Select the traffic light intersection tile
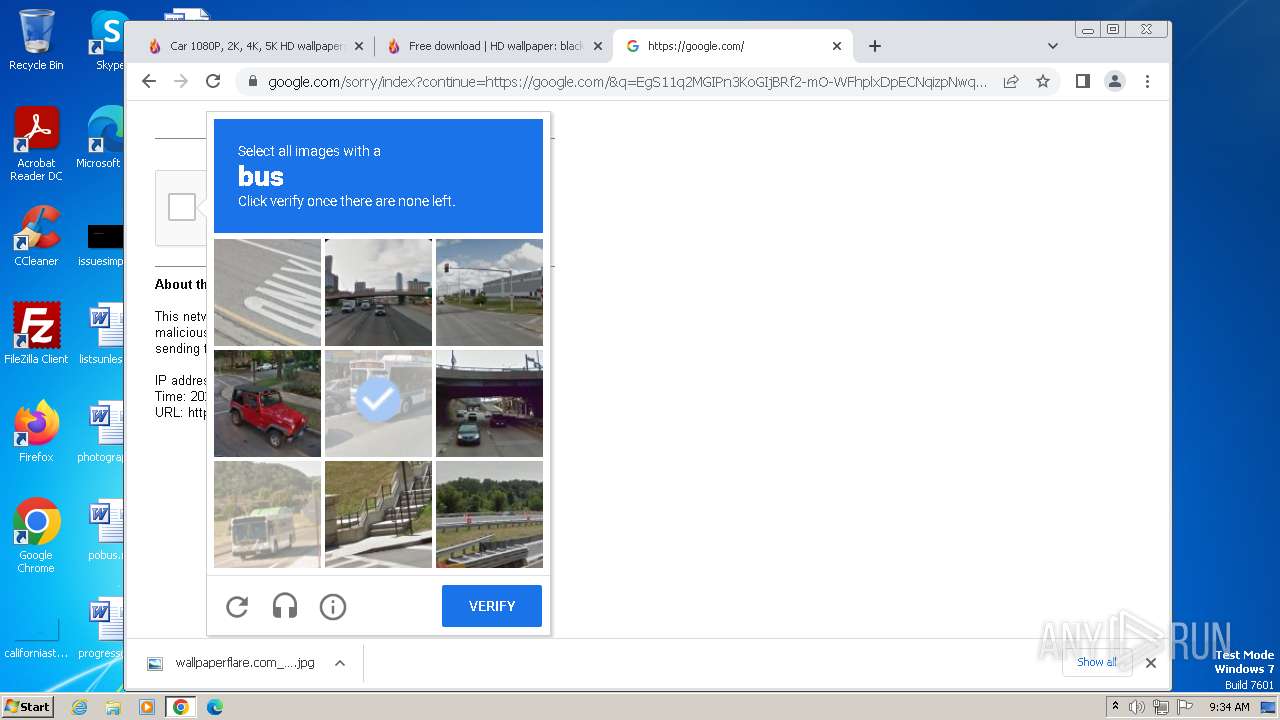Screen dimensions: 1280x720 (x=489, y=292)
